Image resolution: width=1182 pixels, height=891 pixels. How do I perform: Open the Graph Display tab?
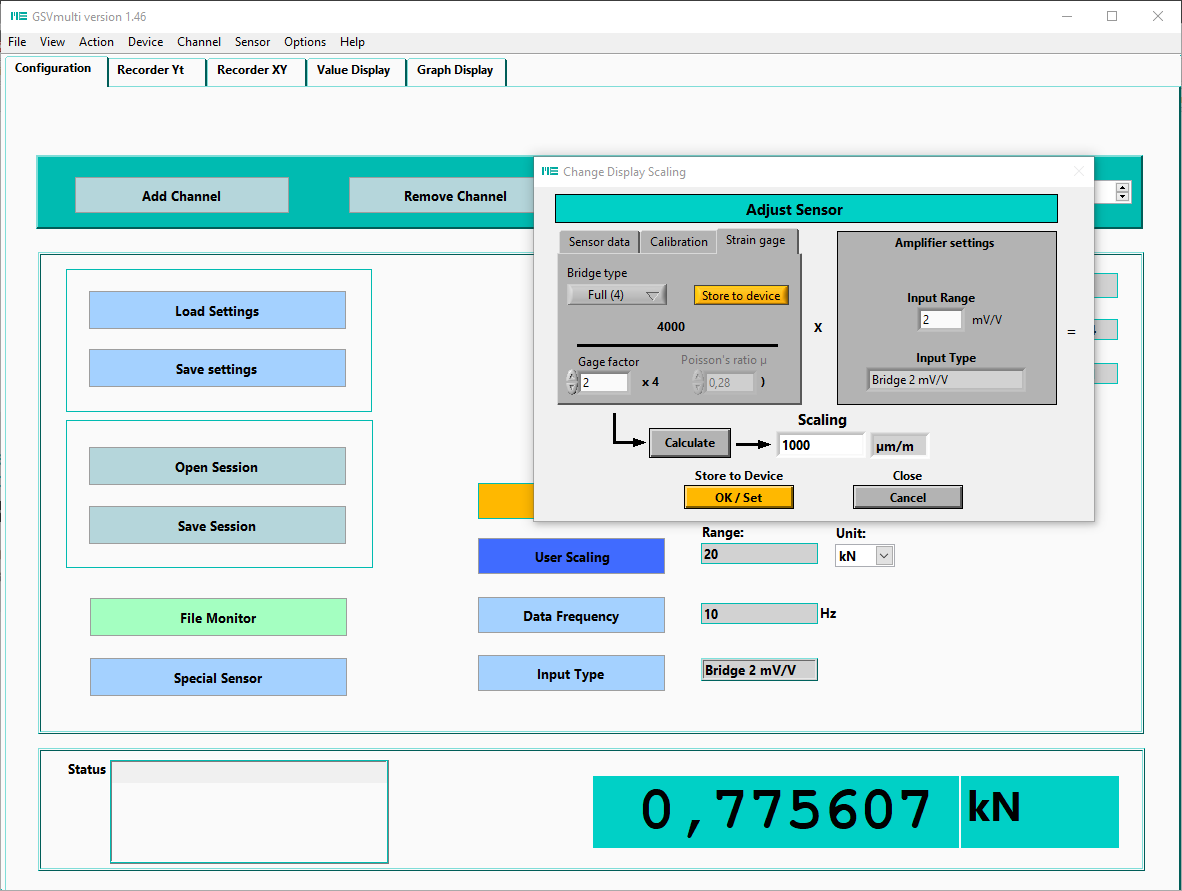pyautogui.click(x=455, y=70)
